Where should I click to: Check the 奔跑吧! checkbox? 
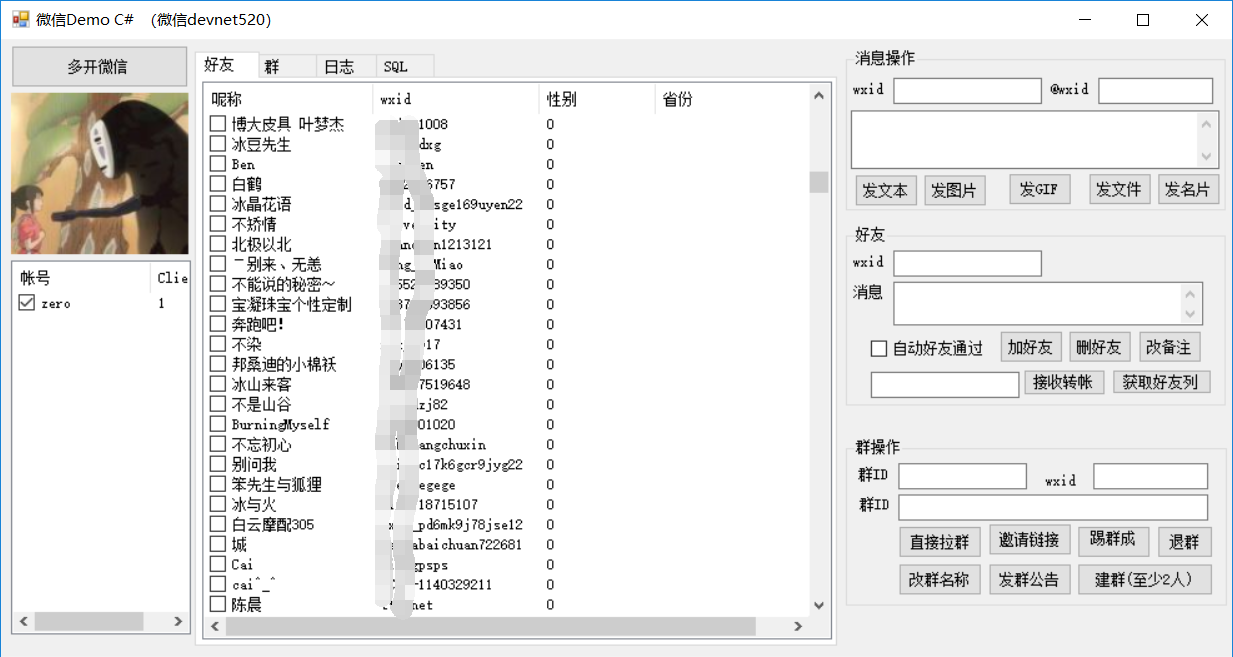pyautogui.click(x=218, y=324)
